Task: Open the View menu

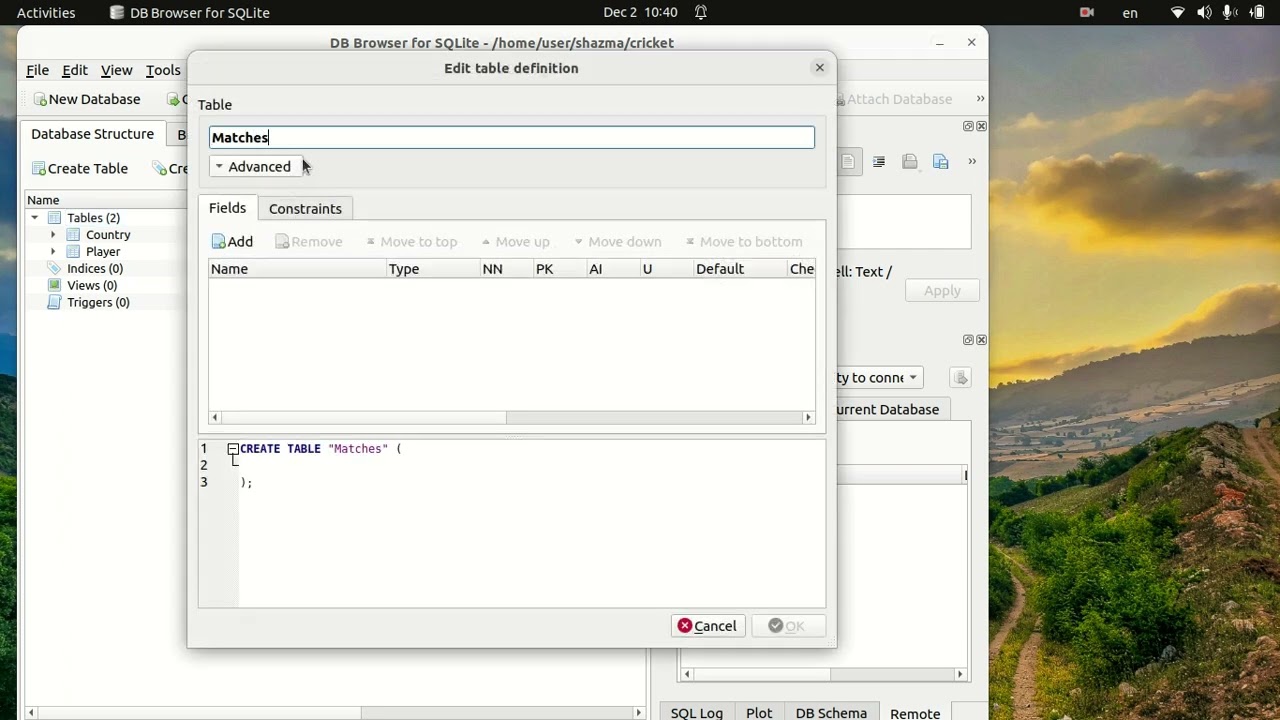Action: 116,70
